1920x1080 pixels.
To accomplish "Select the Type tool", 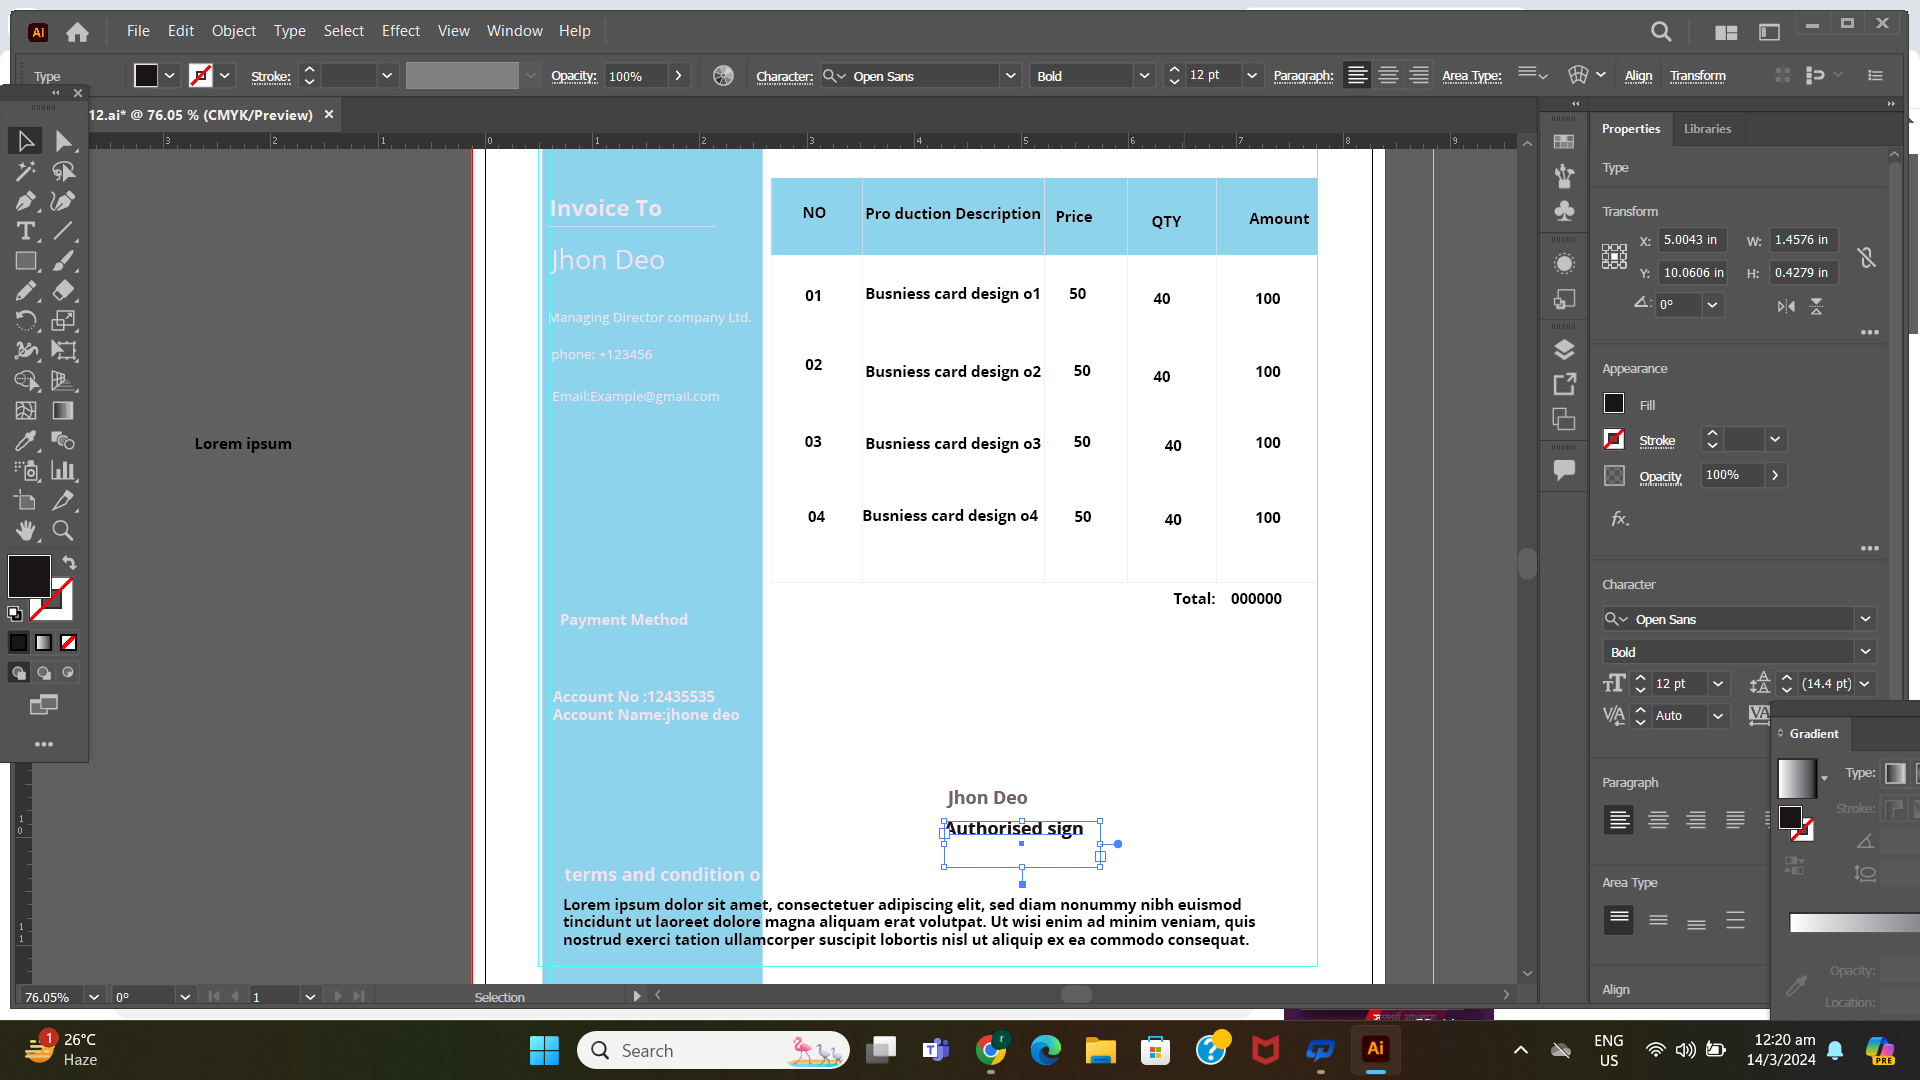I will click(26, 231).
